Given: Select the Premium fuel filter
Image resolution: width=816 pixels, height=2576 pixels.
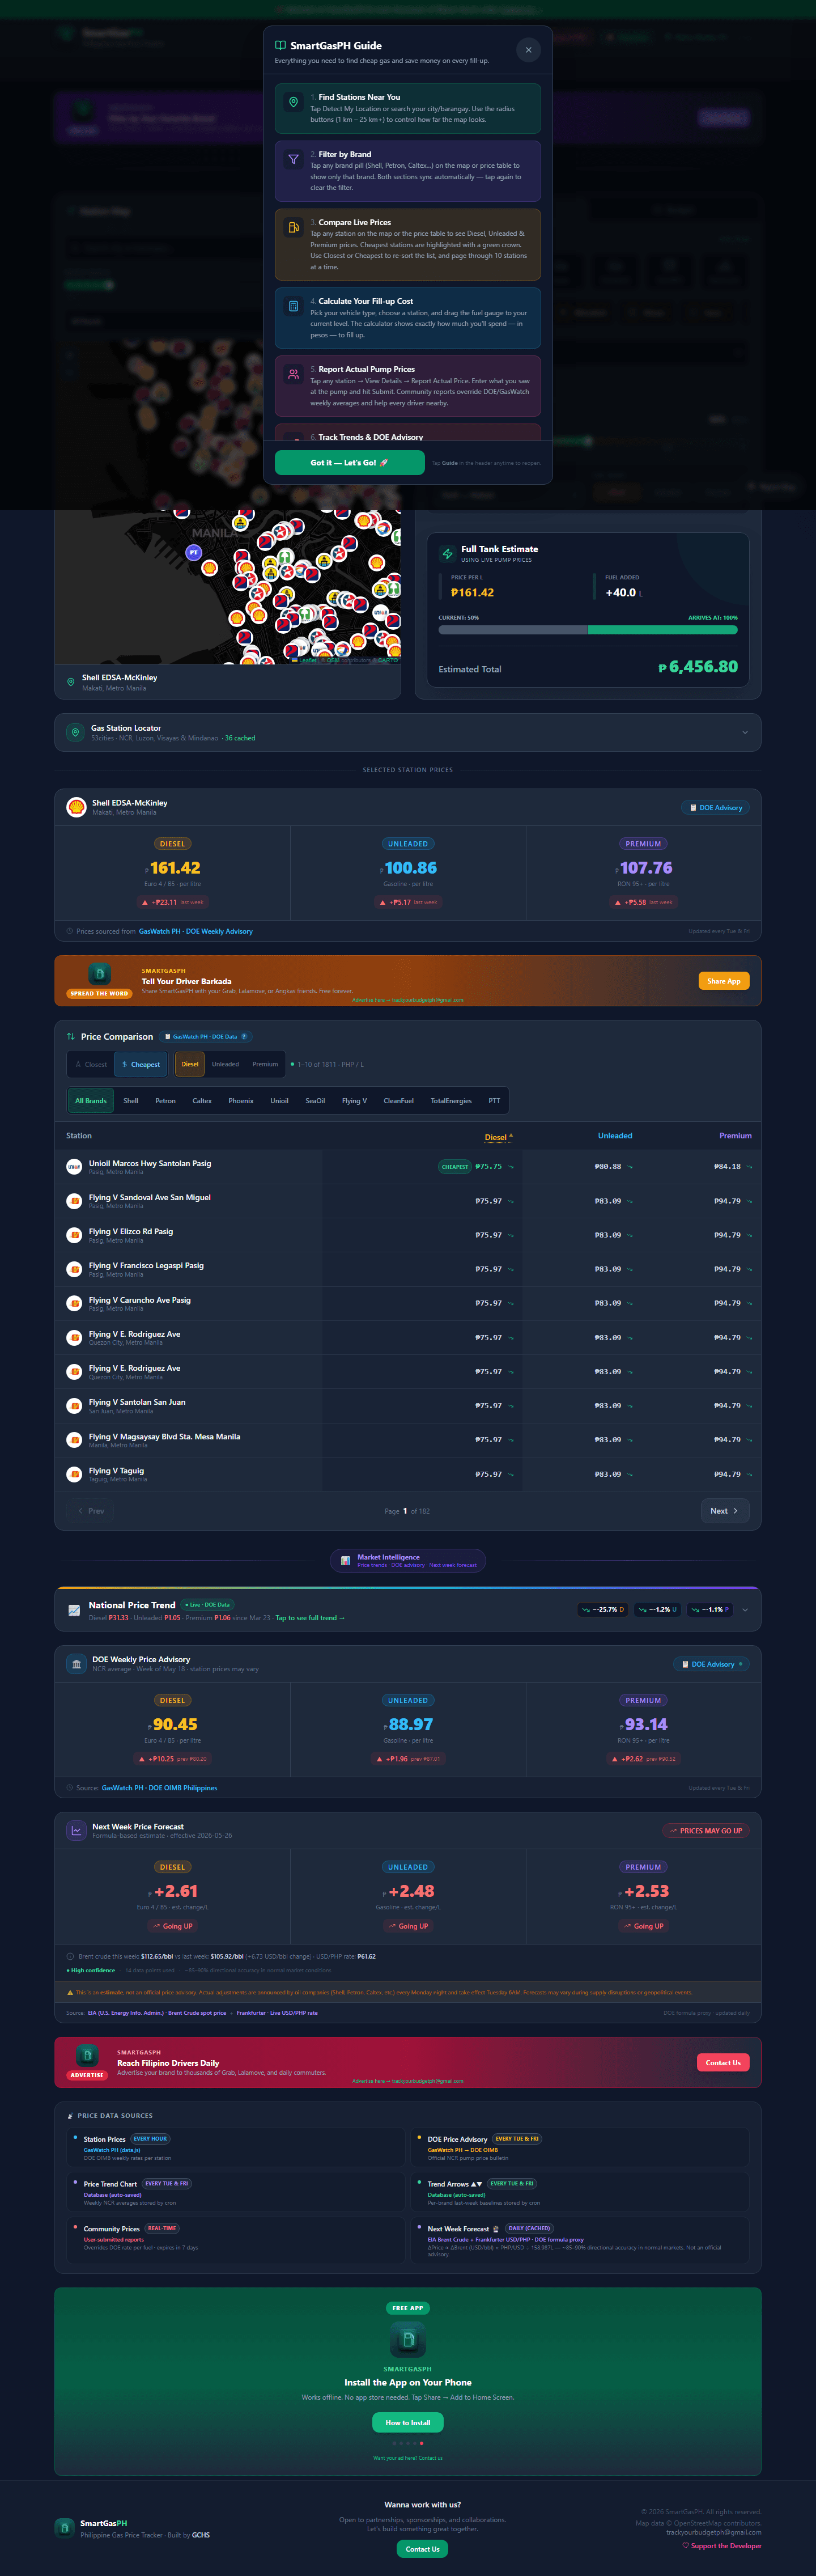Looking at the screenshot, I should (x=265, y=1064).
